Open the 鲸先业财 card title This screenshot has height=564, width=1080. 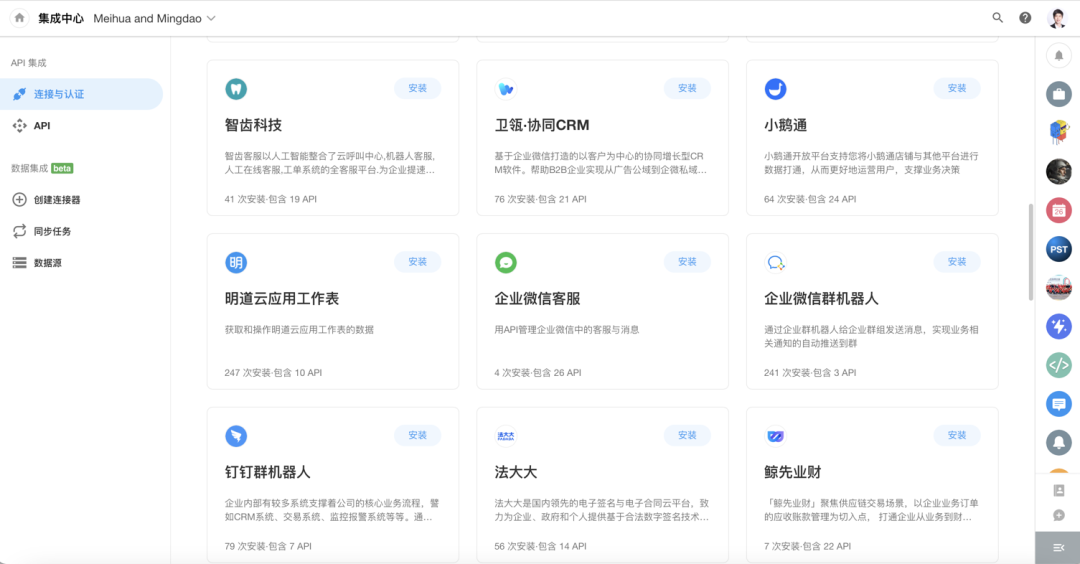(792, 472)
